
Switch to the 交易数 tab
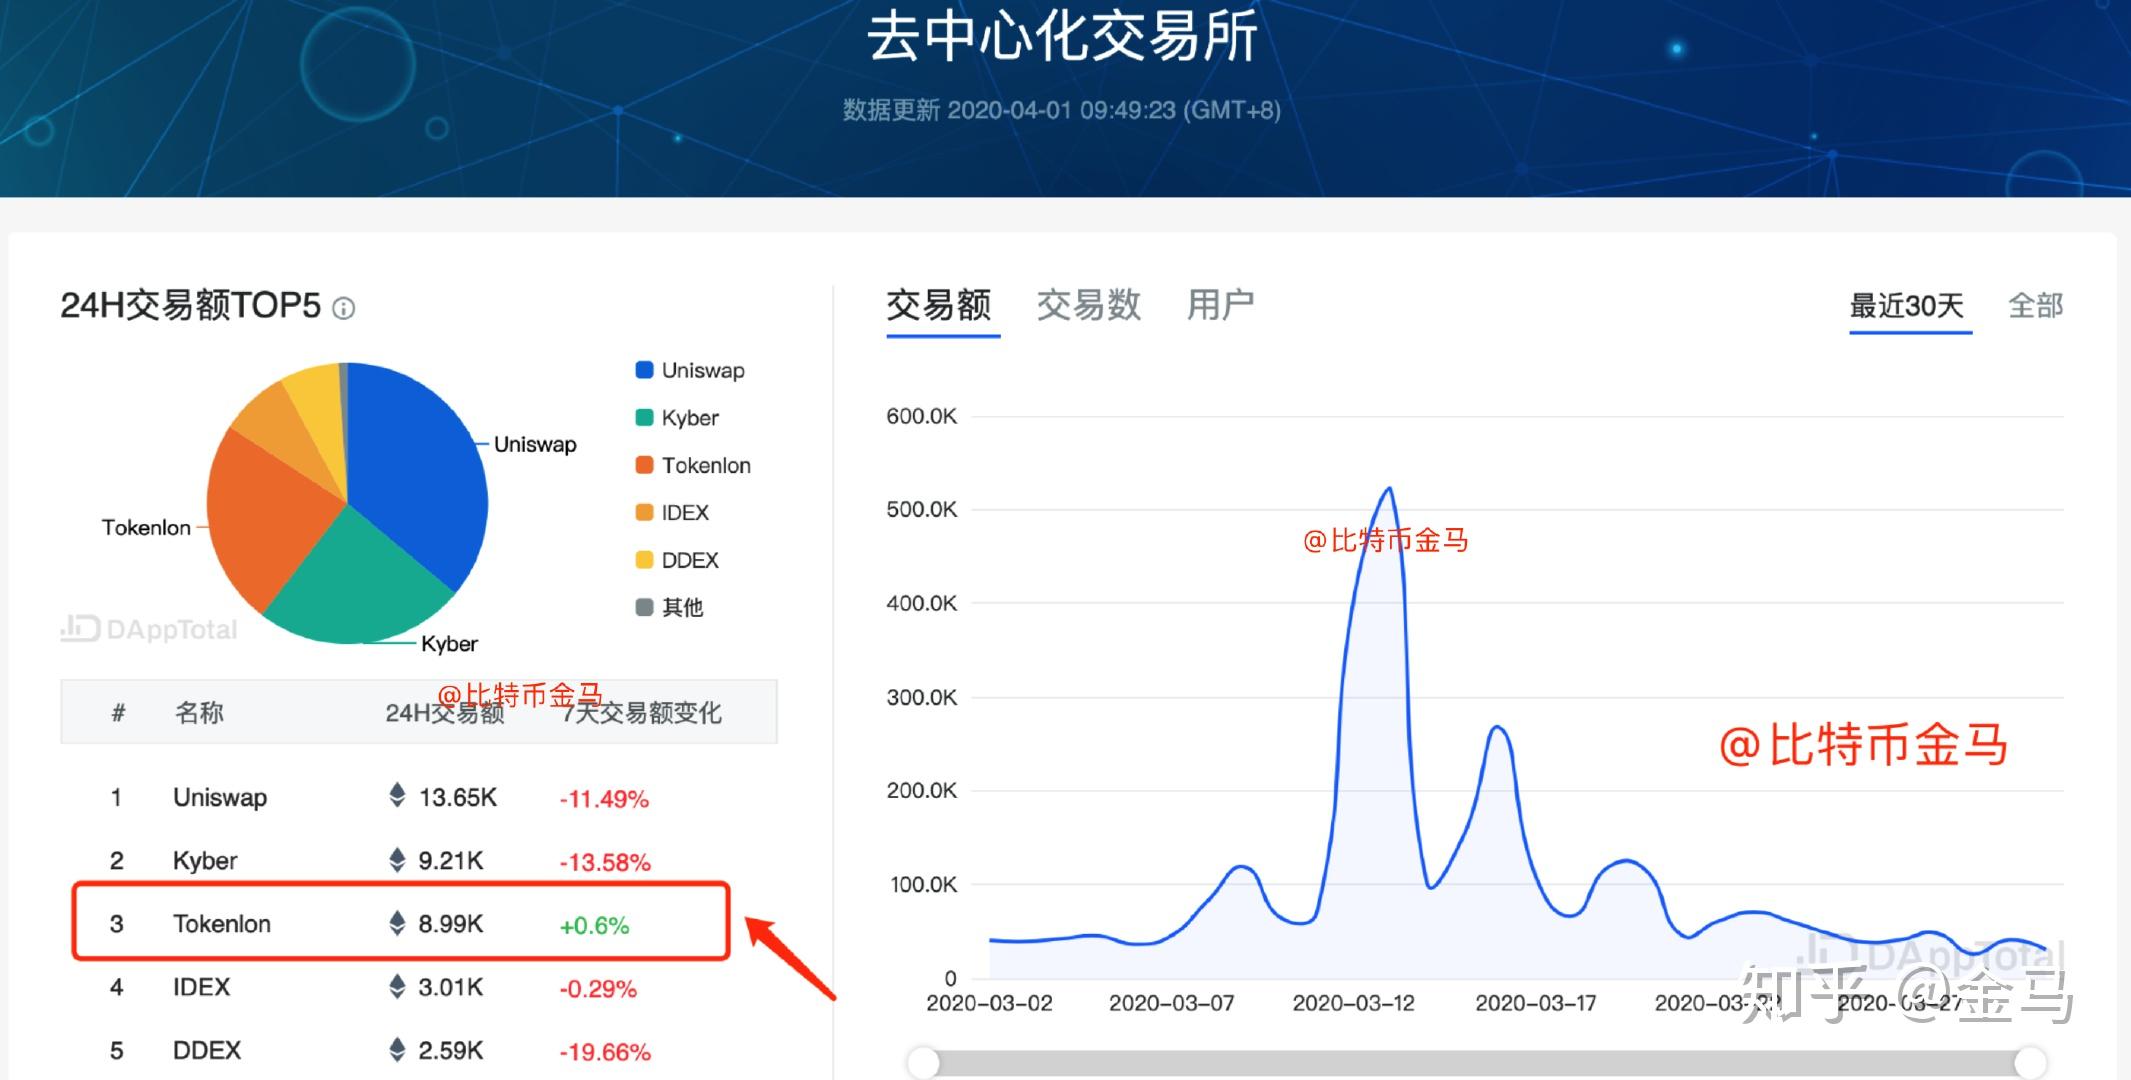pyautogui.click(x=1088, y=305)
